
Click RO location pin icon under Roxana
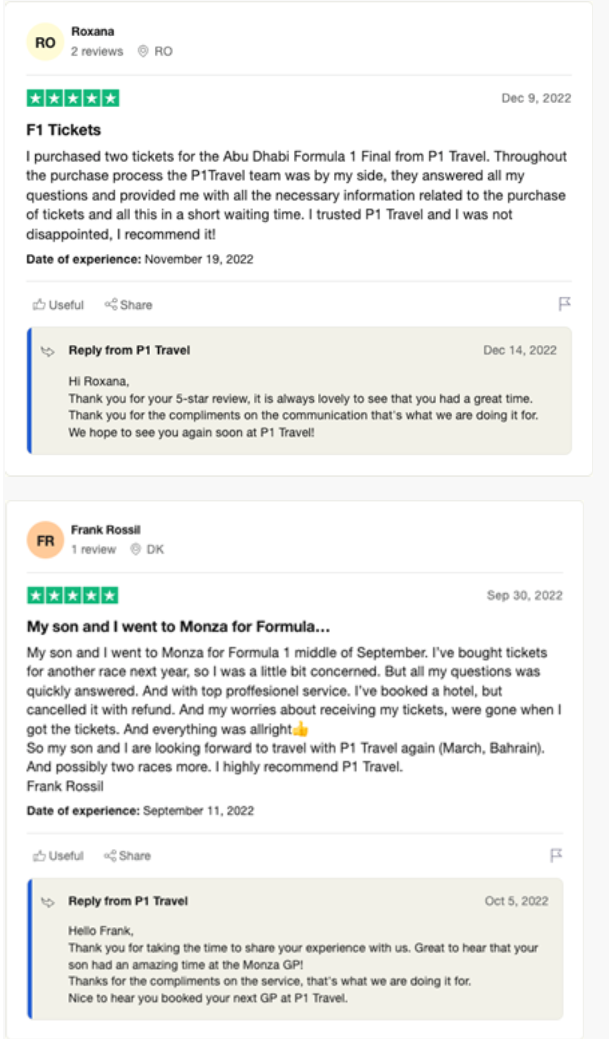pyautogui.click(x=143, y=52)
